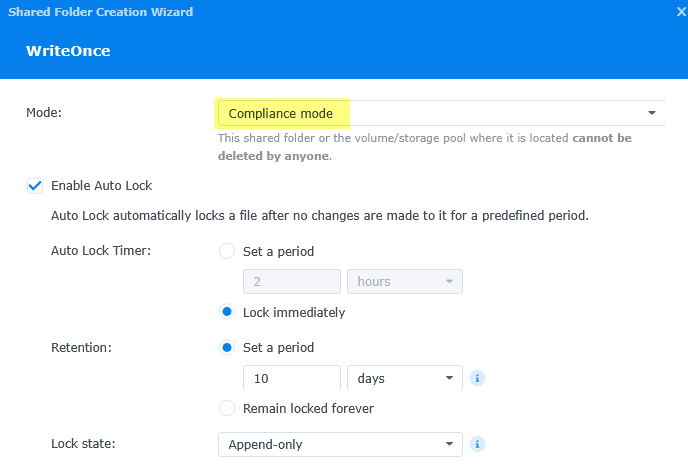688x465 pixels.
Task: Click the Auto Lock description text
Action: [x=334, y=216]
